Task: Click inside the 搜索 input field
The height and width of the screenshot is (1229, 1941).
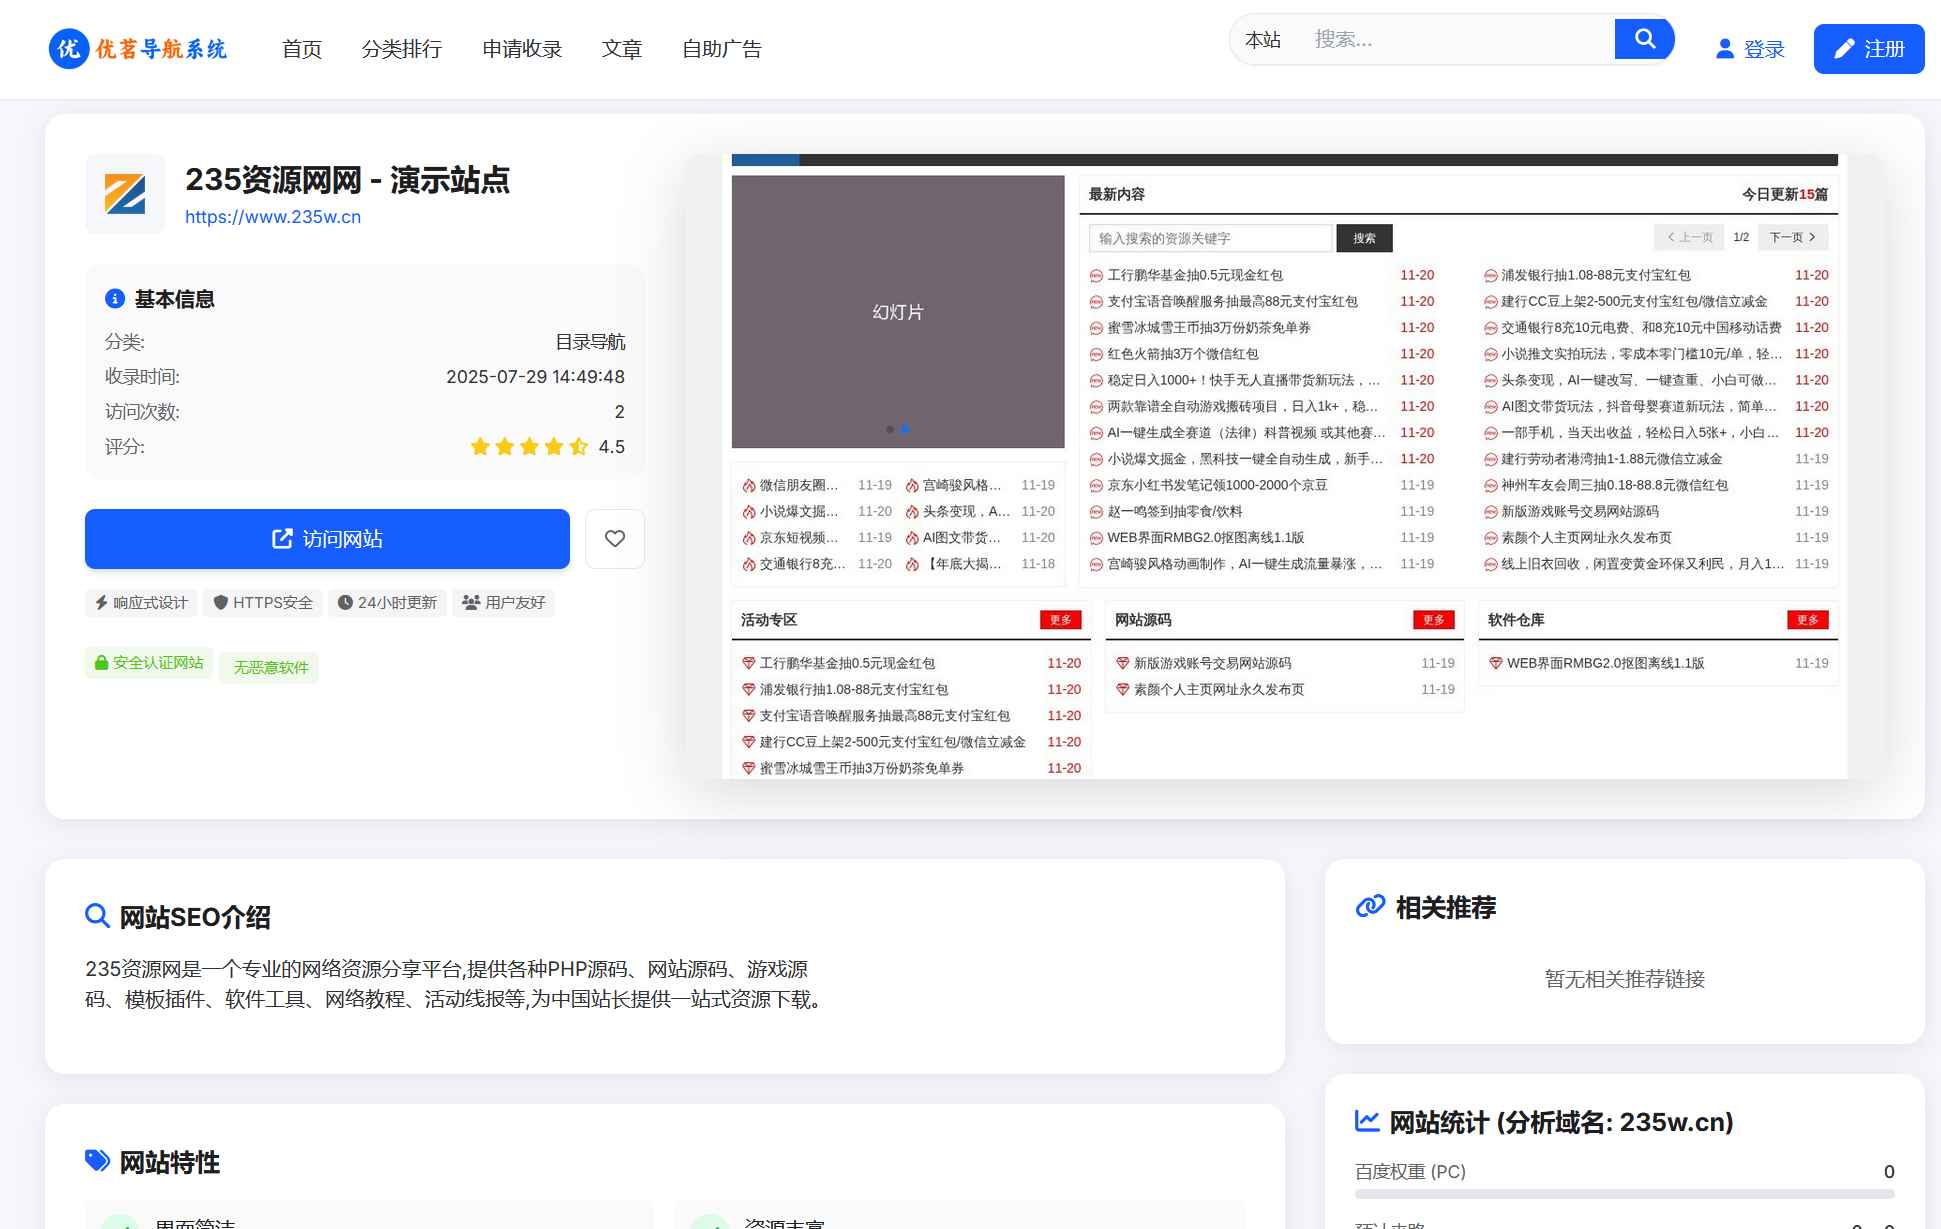Action: 1450,39
